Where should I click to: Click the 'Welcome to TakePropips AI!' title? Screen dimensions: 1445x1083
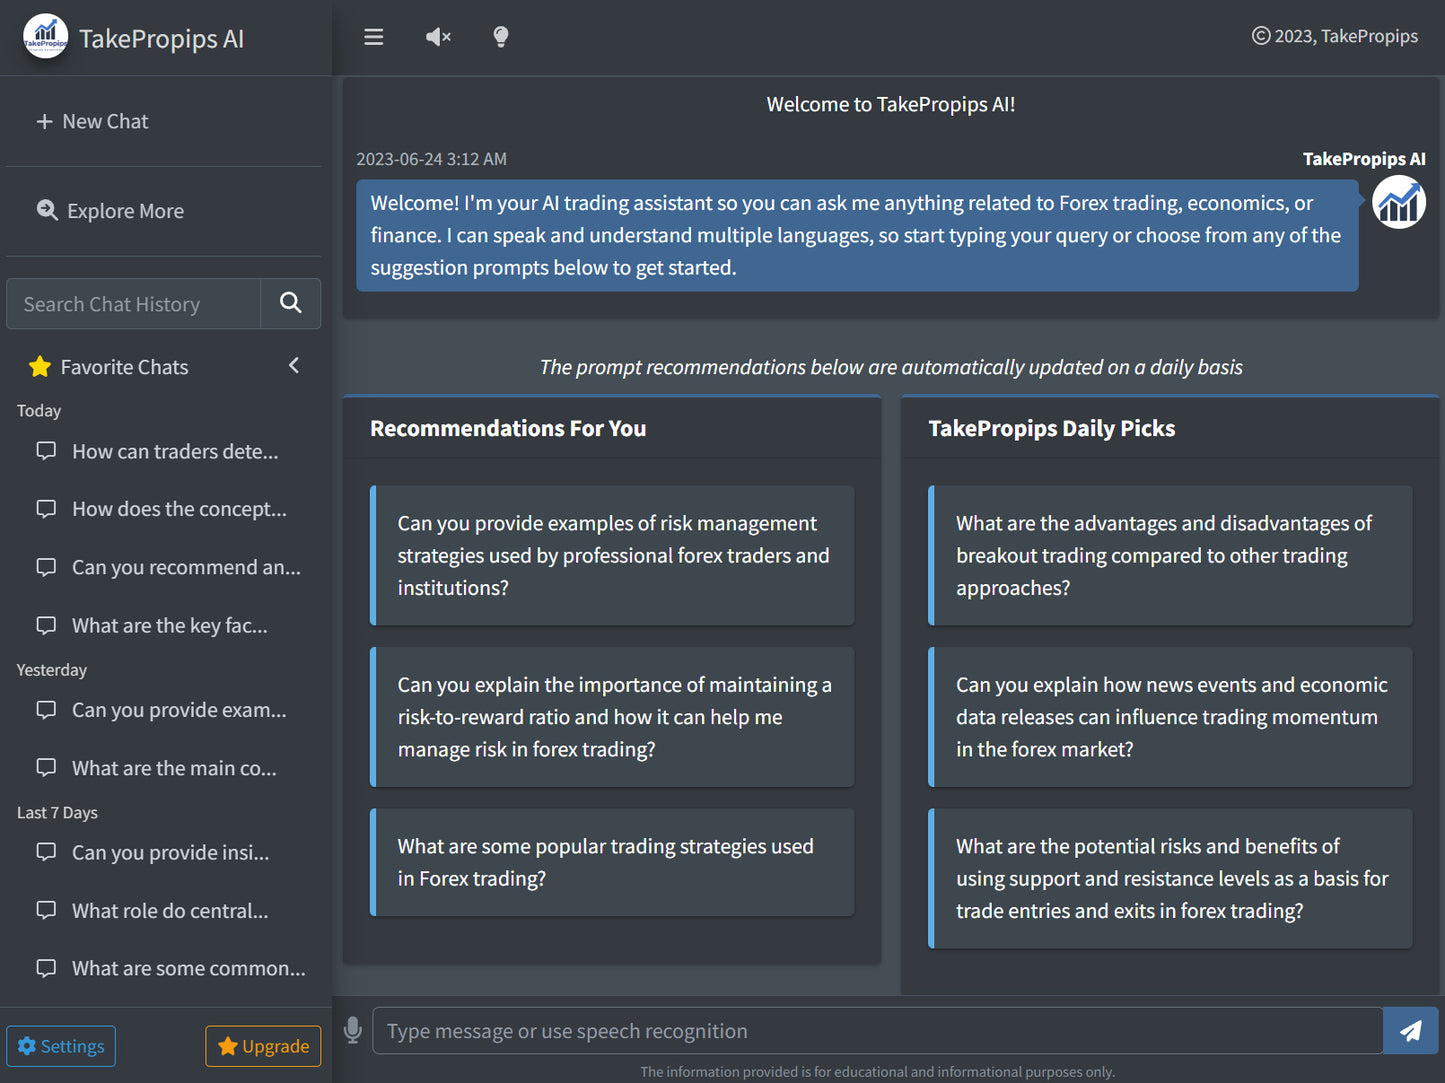click(x=891, y=104)
